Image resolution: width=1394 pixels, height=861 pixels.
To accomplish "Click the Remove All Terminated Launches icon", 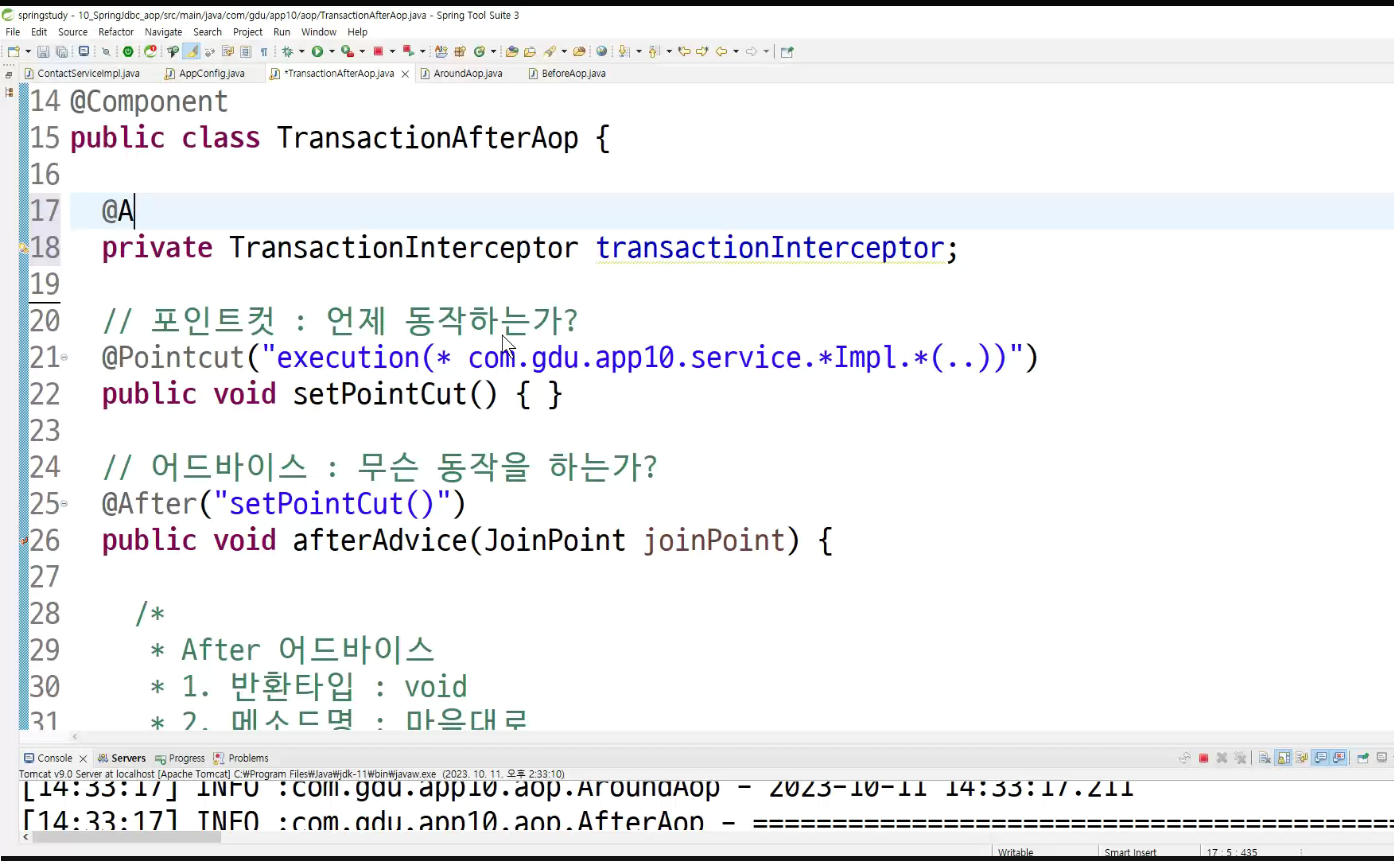I will point(1240,758).
